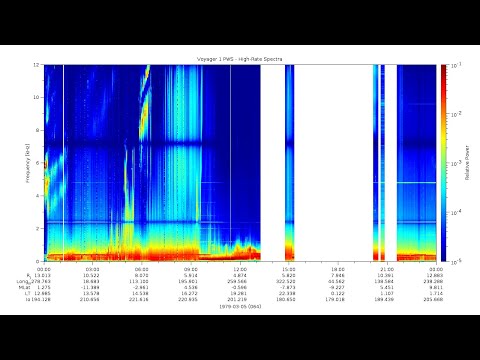
Task: Click the 15:00 time axis label
Action: 289,269
